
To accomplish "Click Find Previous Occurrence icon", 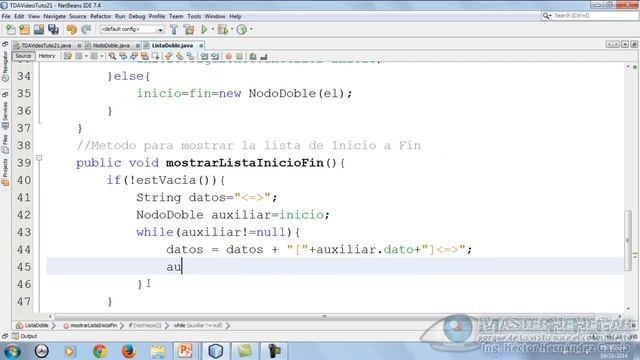I will [x=123, y=56].
